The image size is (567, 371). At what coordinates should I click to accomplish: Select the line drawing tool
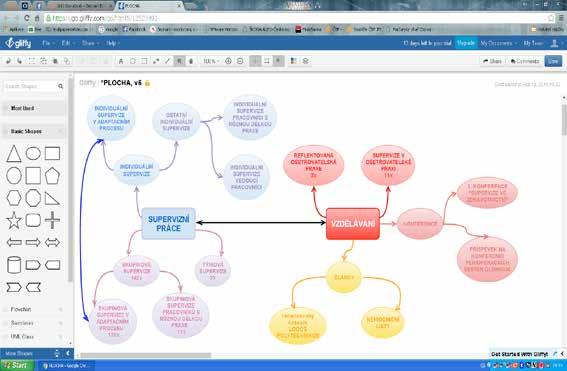click(167, 61)
